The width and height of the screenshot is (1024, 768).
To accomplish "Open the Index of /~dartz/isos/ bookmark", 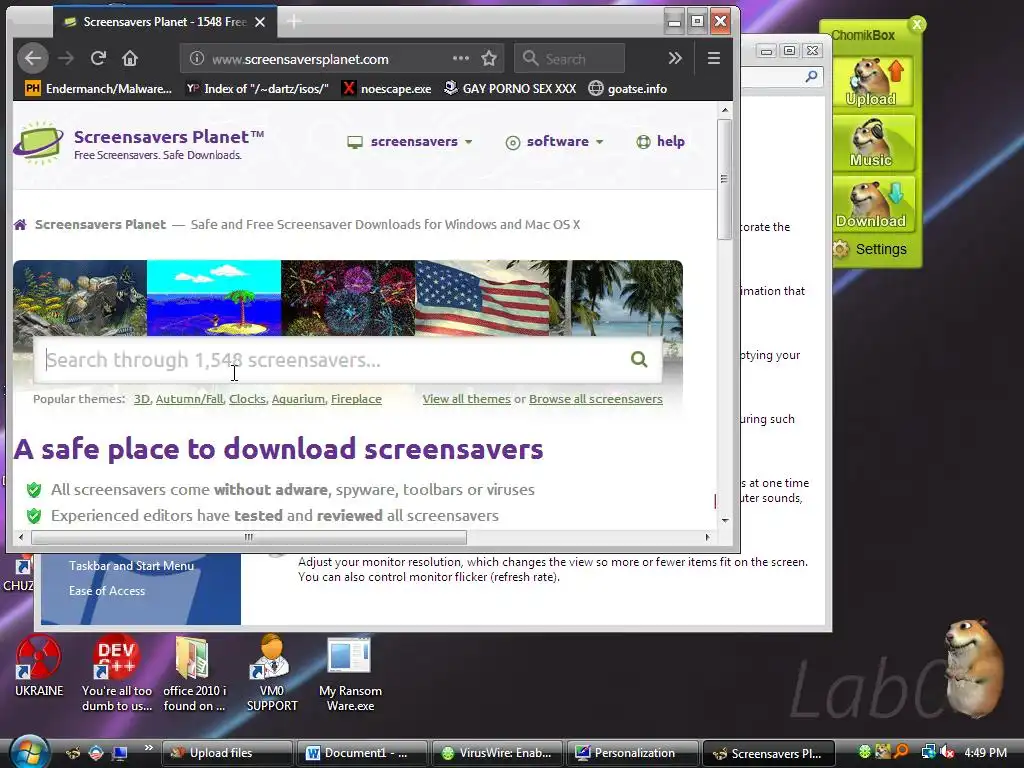I will [257, 89].
